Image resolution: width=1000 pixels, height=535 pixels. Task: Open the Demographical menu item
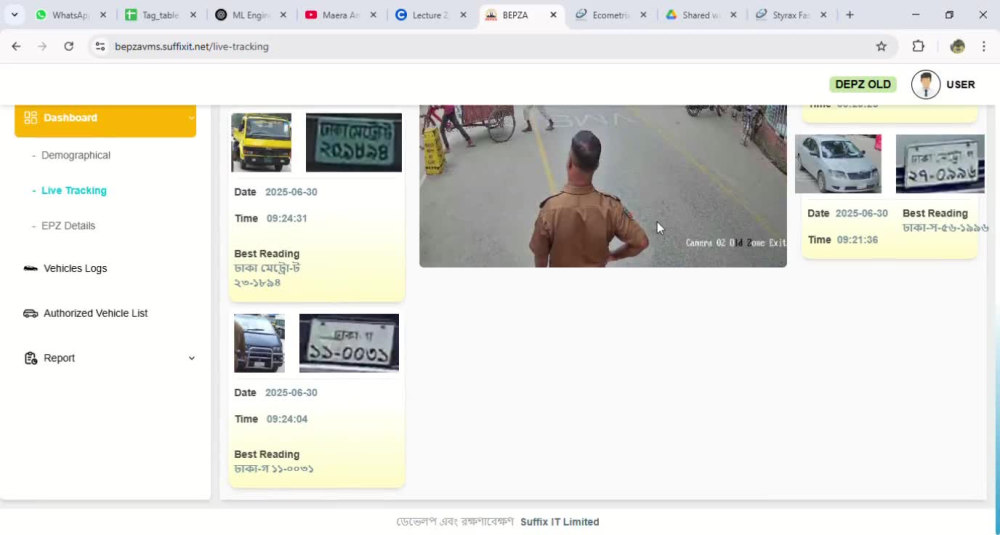click(76, 155)
